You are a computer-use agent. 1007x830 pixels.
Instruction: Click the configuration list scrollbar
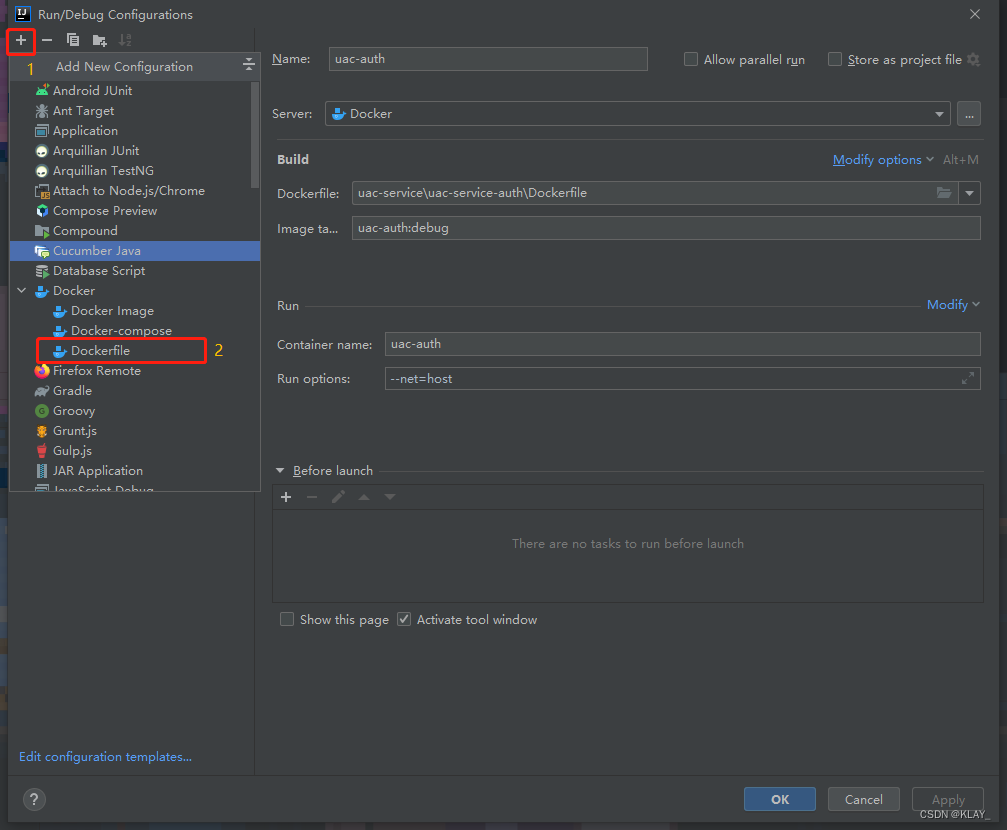[255, 135]
